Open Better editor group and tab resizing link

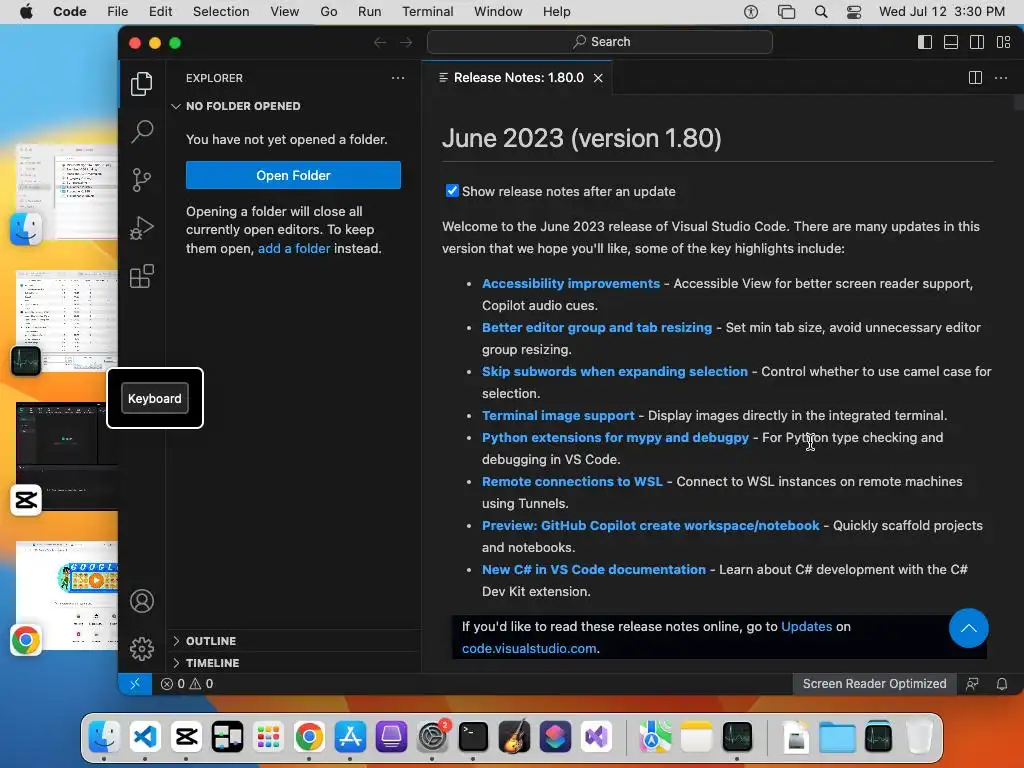(597, 327)
